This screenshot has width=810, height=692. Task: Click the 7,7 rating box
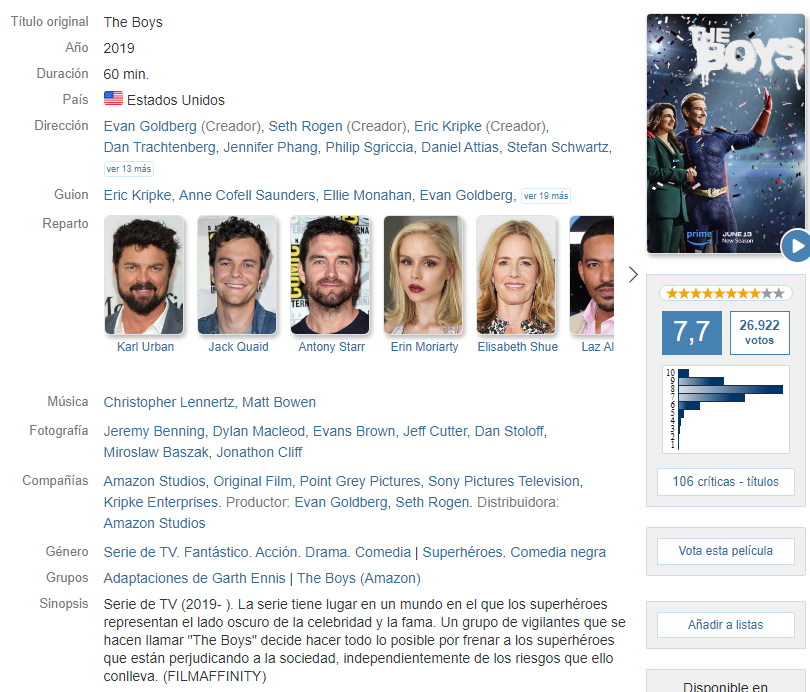tap(692, 333)
